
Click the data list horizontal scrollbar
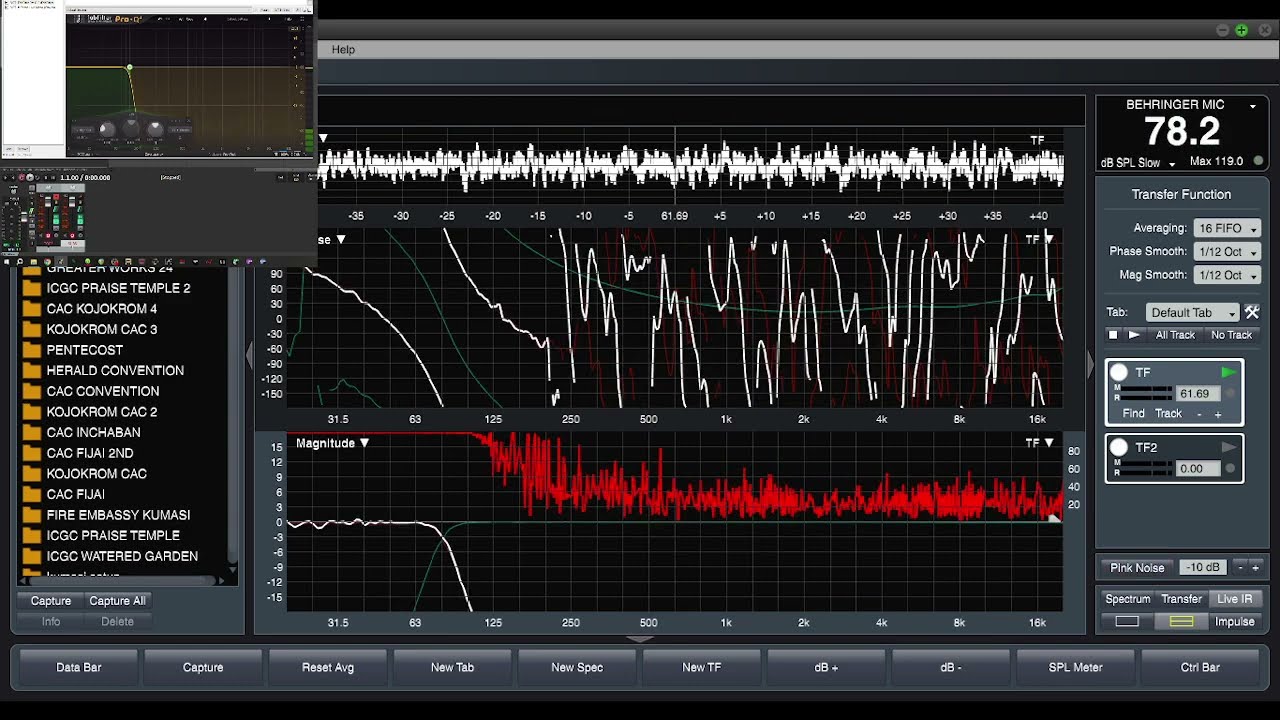[121, 579]
